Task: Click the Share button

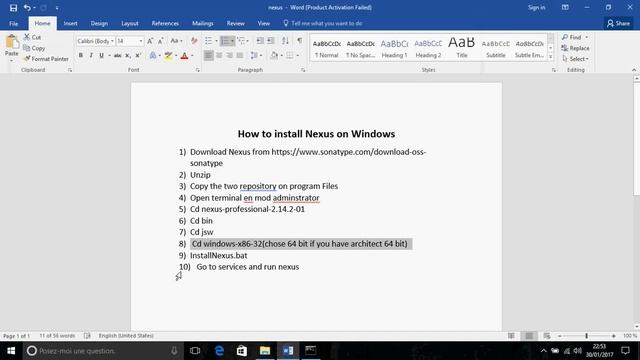Action: pos(618,24)
